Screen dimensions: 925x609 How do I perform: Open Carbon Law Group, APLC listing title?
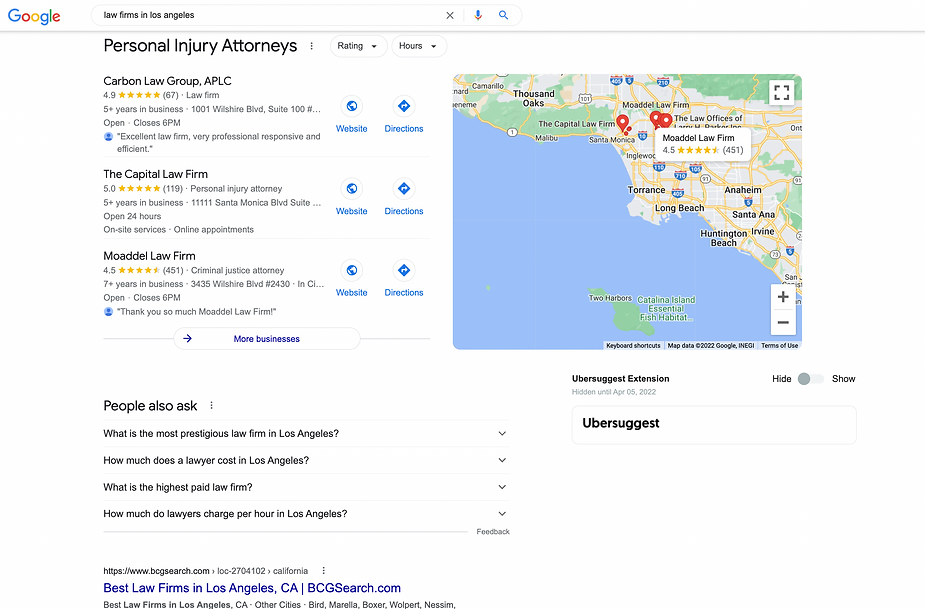168,81
